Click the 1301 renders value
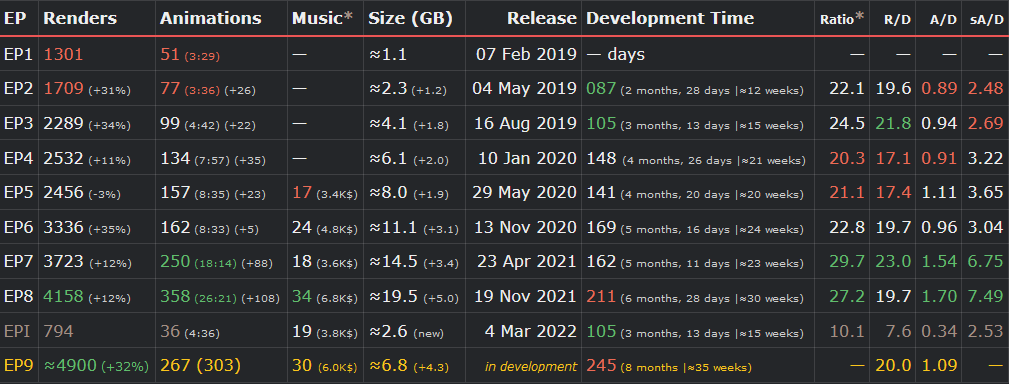Screen dimensions: 1009x384 click(x=63, y=55)
